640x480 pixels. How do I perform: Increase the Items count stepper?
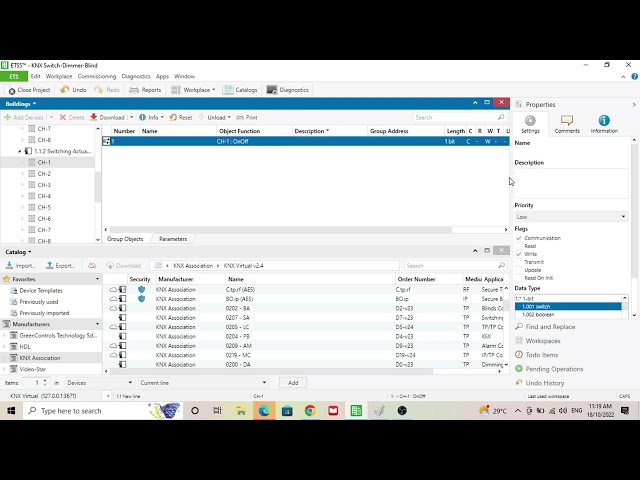tap(45, 380)
